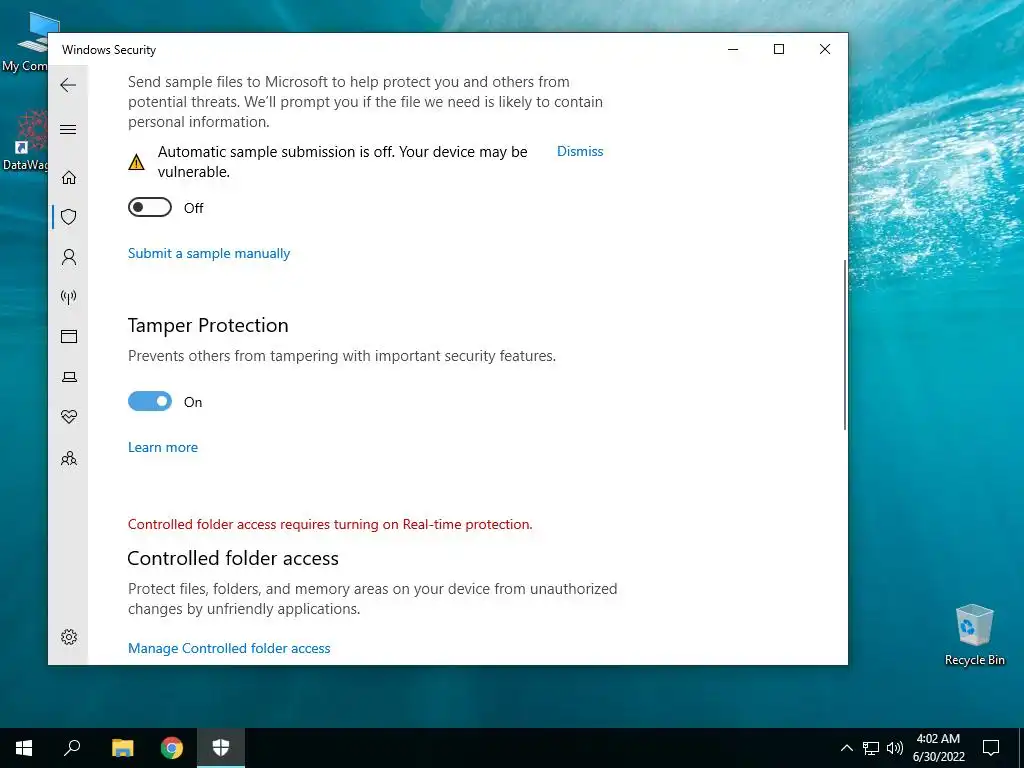The image size is (1024, 768).
Task: Click the Windows Security title text
Action: pyautogui.click(x=109, y=50)
